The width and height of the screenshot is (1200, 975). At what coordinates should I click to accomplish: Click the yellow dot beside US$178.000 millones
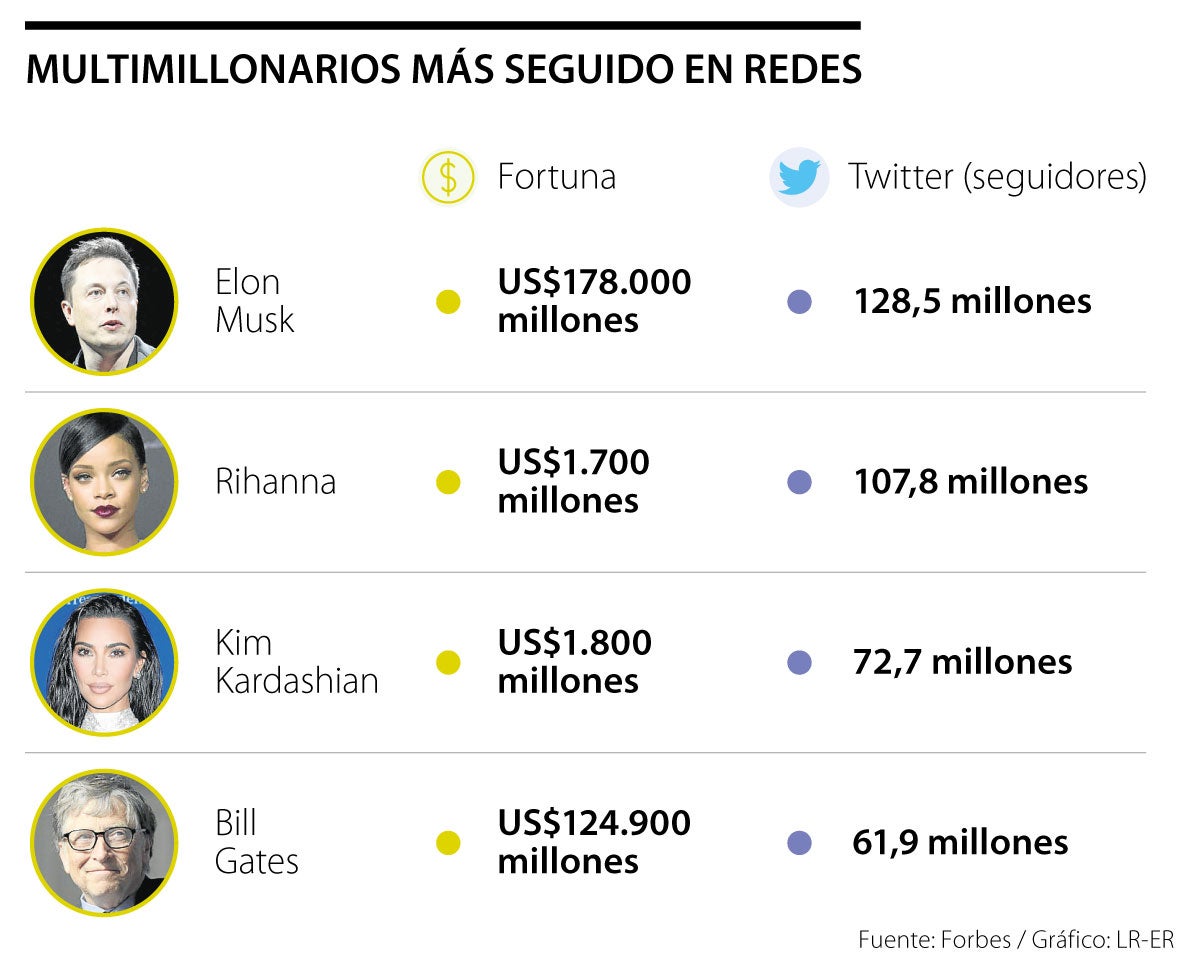(449, 302)
